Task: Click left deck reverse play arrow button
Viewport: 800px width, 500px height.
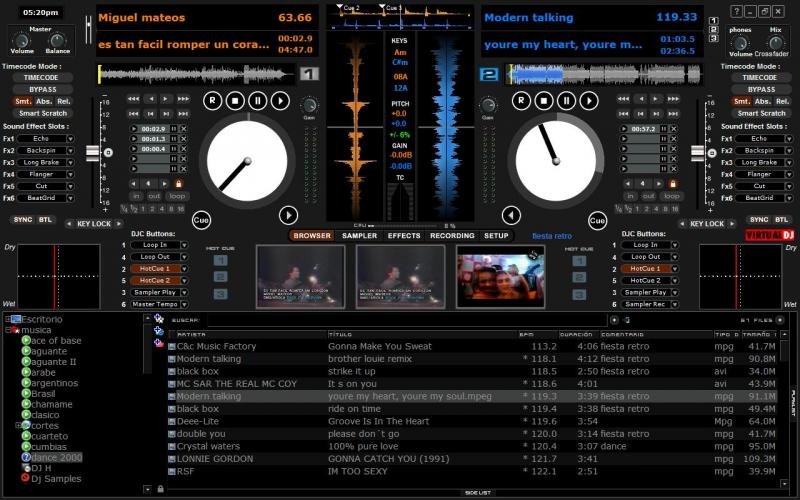Action: pos(288,215)
